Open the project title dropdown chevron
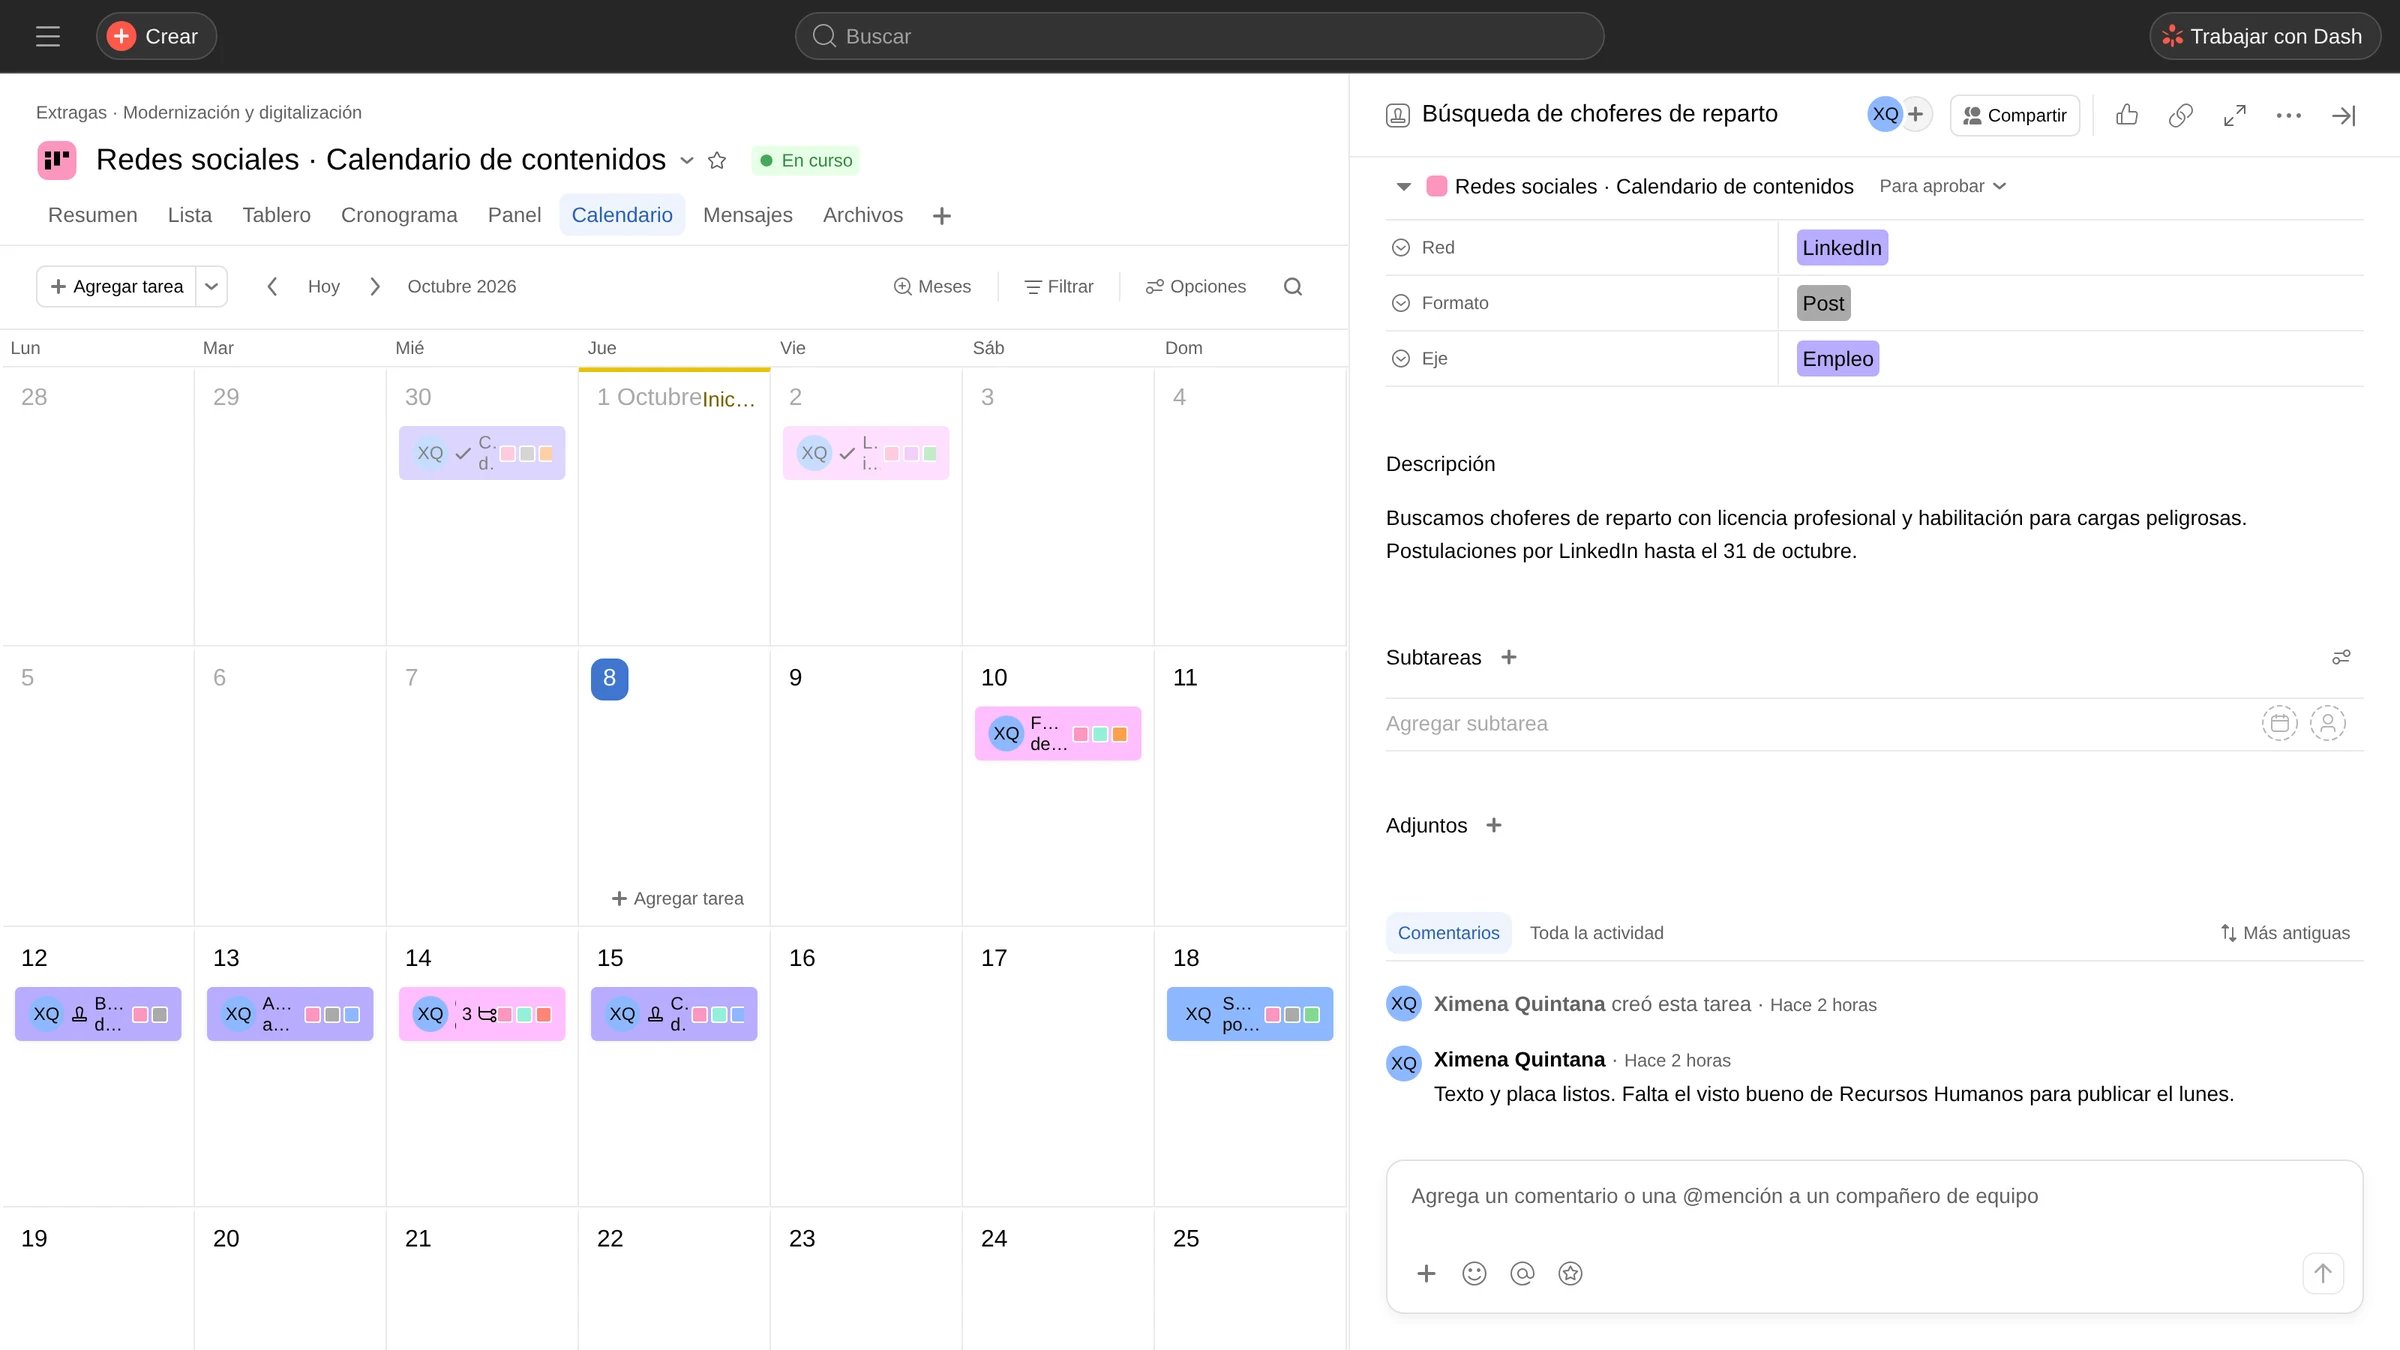This screenshot has width=2400, height=1350. coord(687,160)
